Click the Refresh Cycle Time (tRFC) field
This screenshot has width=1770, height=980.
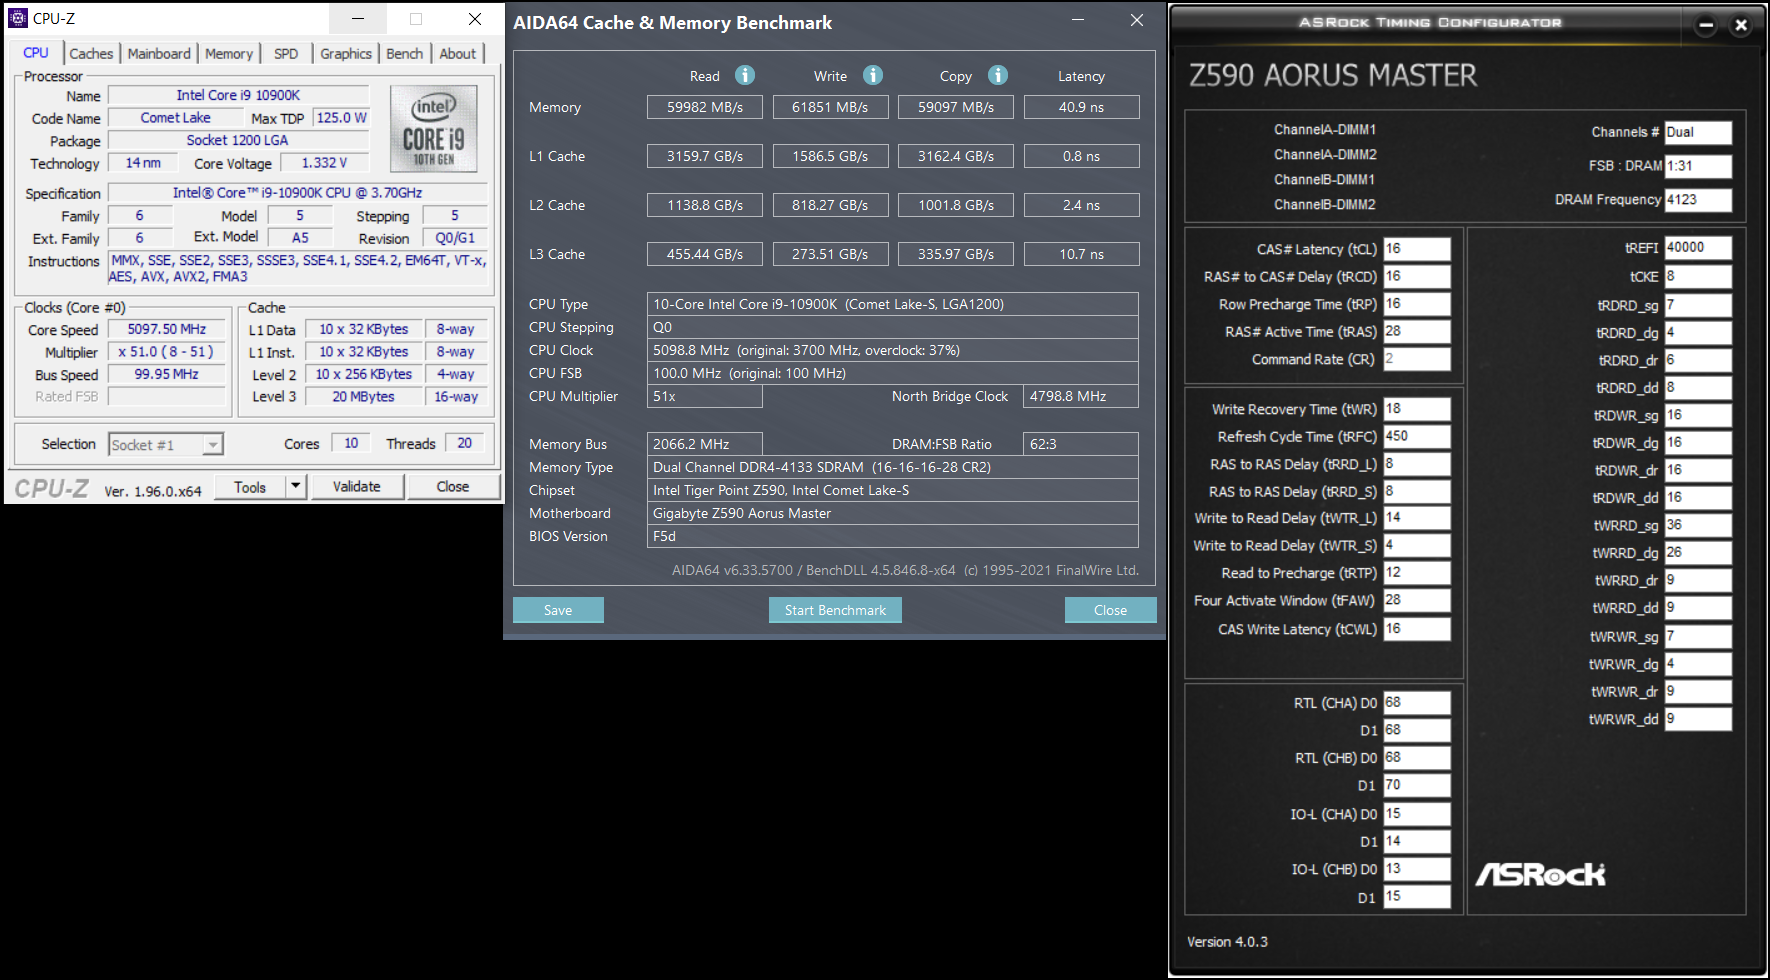(1417, 437)
